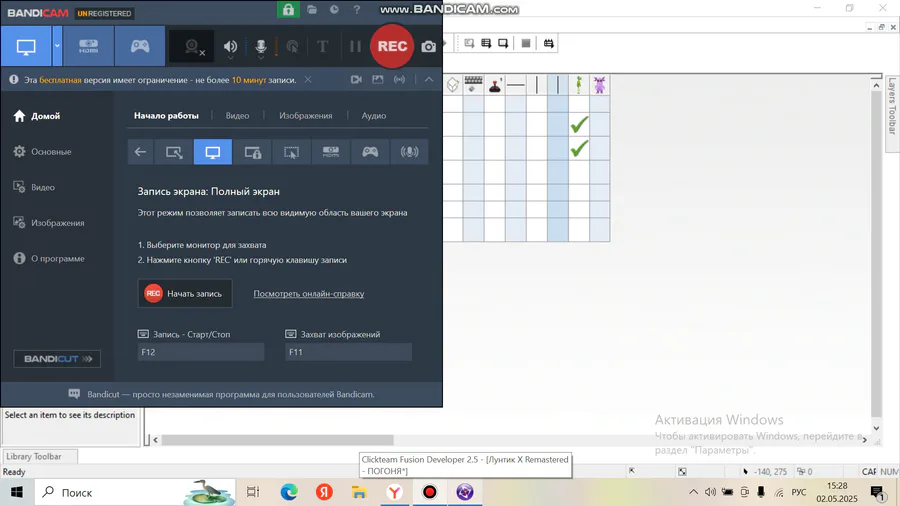Open File Explorer from taskbar
900x506 pixels.
(x=359, y=492)
